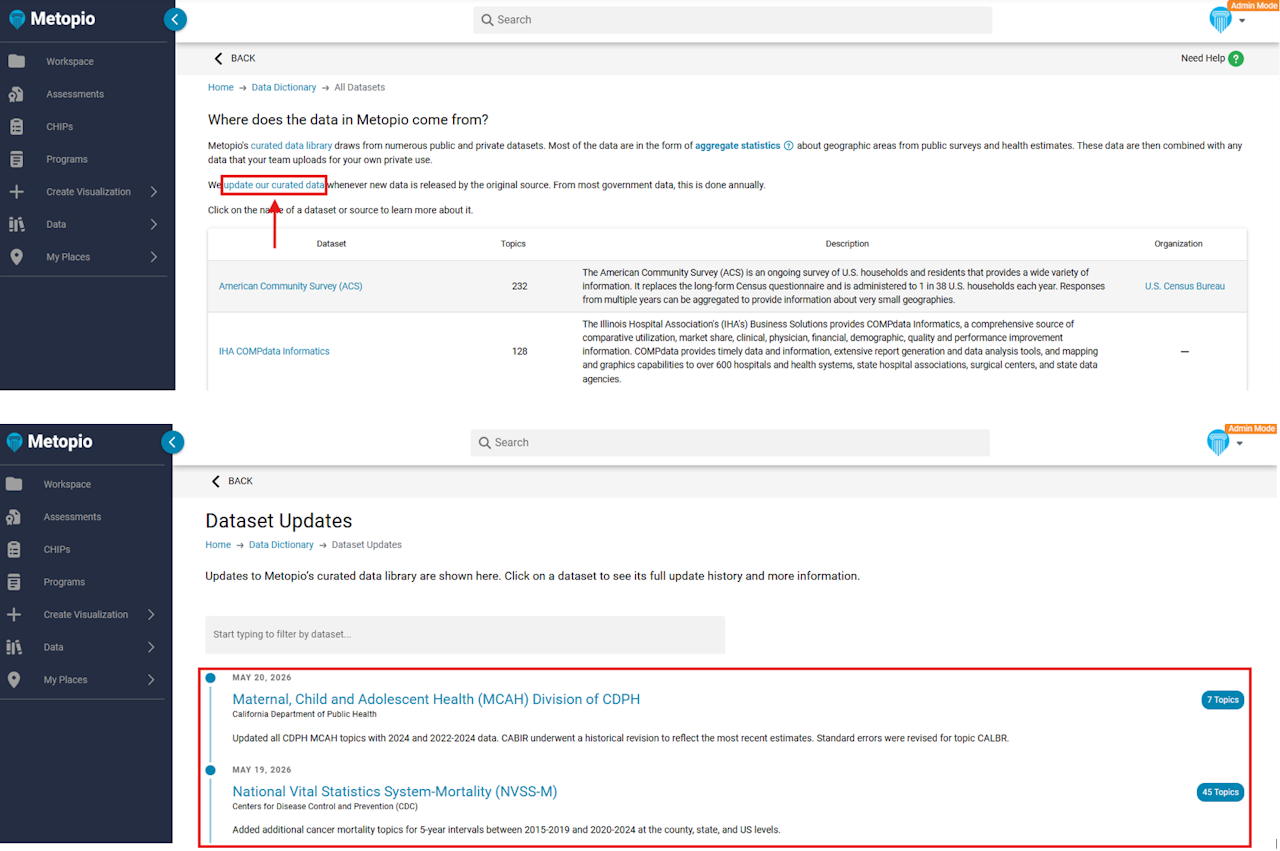Open Programs label in the All Datasets sidebar

point(67,159)
